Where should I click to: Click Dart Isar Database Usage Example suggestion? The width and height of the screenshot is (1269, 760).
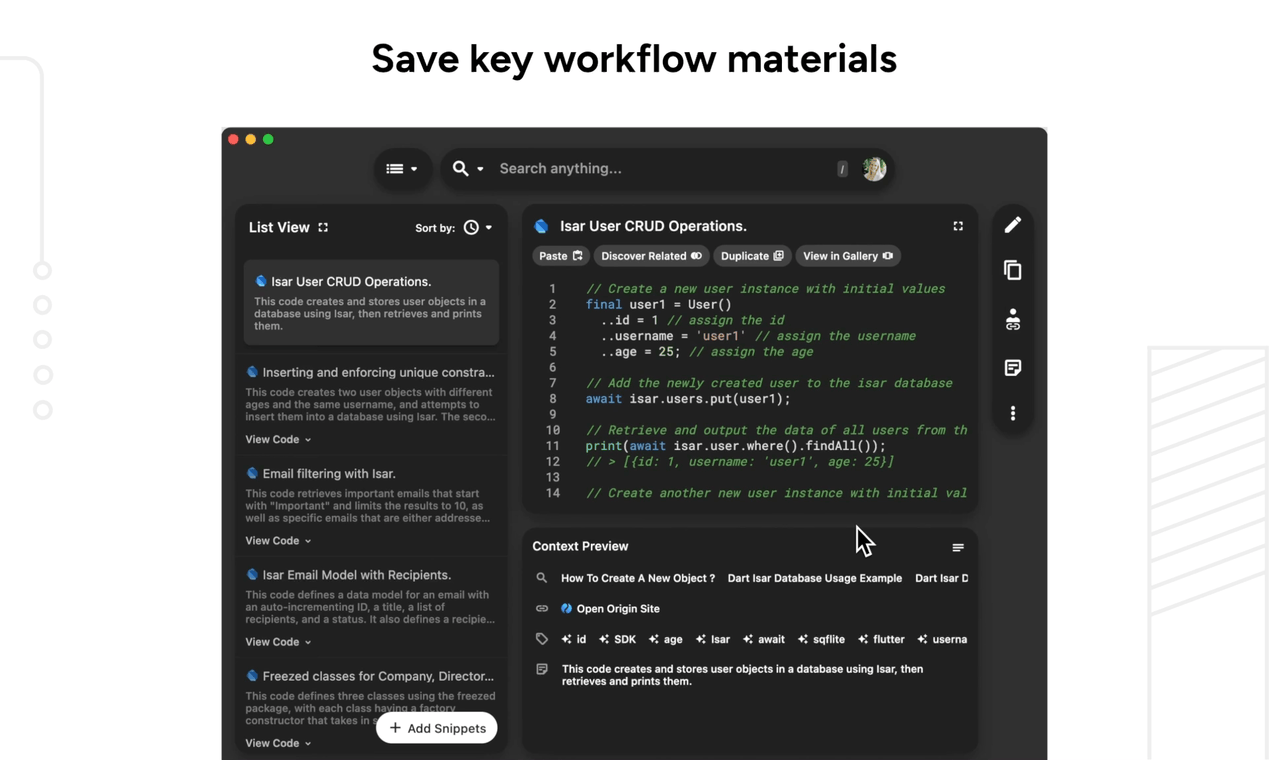click(x=814, y=578)
